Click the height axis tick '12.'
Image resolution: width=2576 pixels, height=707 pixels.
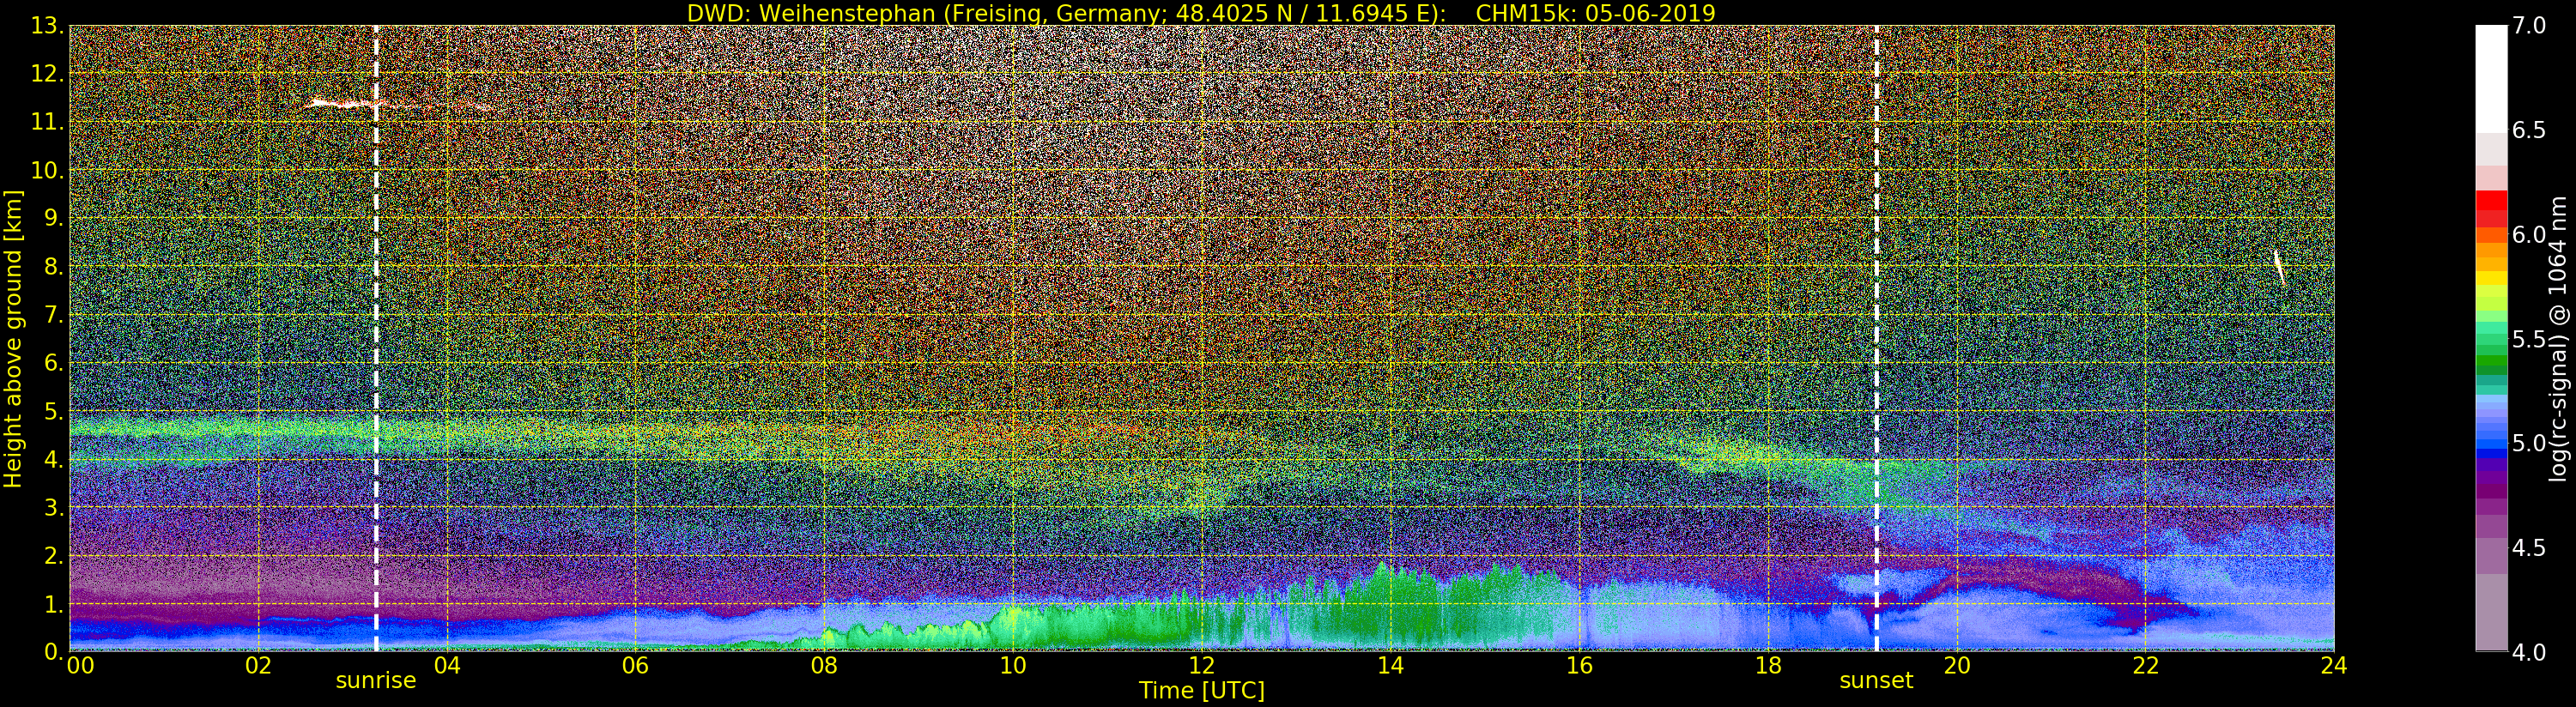pyautogui.click(x=47, y=74)
